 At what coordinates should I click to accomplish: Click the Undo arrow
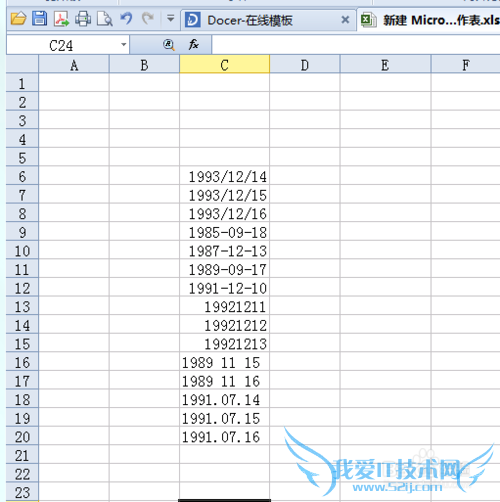[126, 18]
